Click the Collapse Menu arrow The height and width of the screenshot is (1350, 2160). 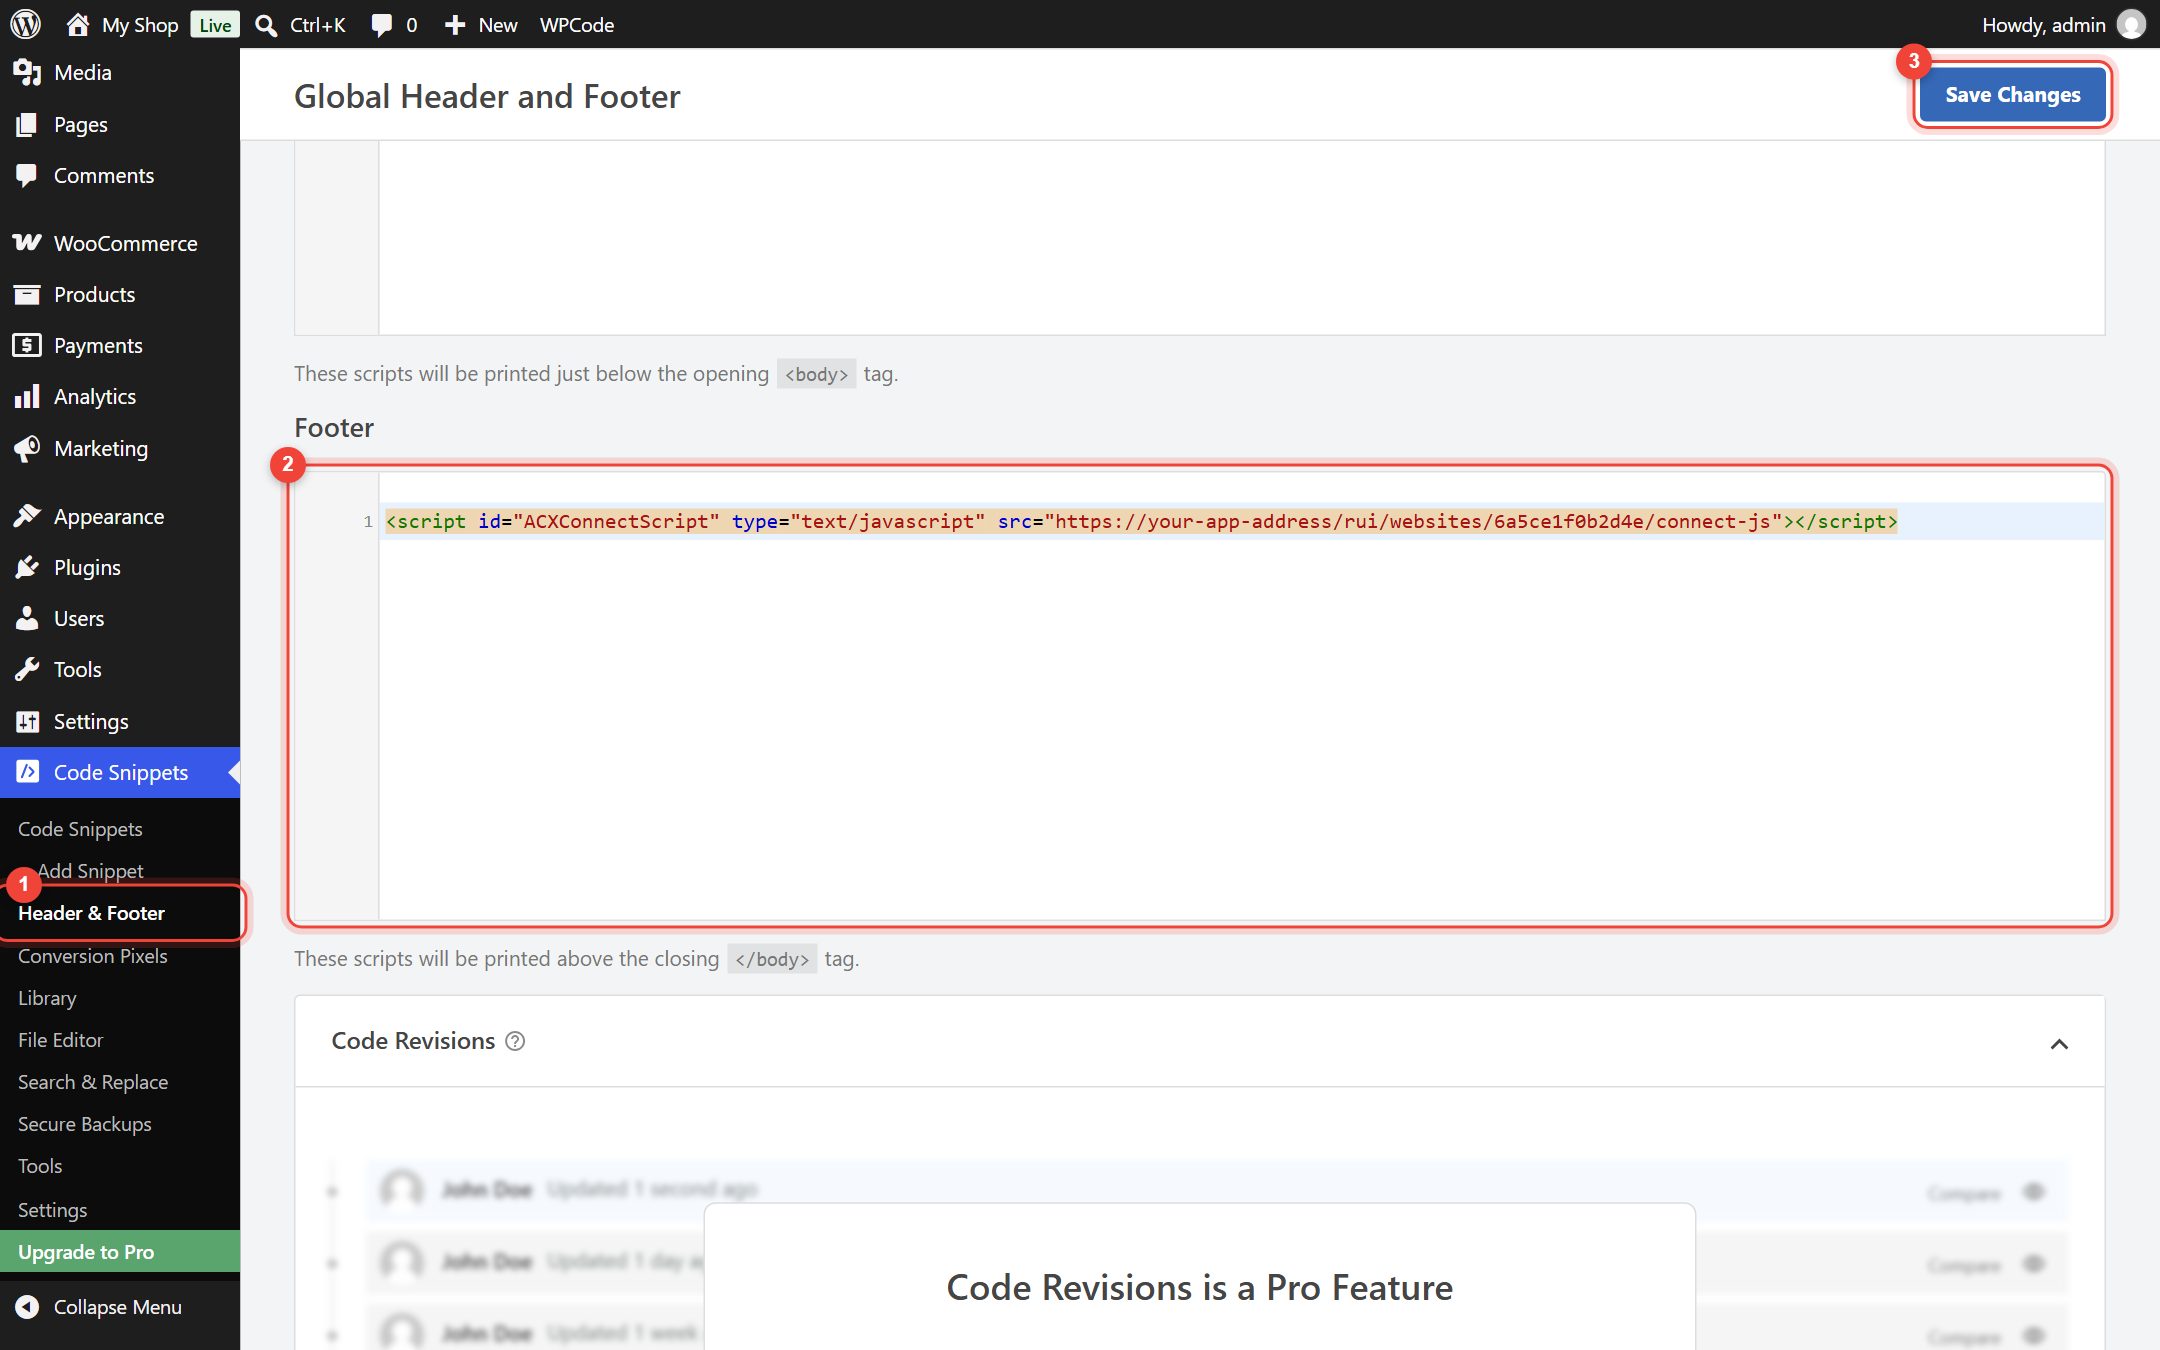click(27, 1307)
